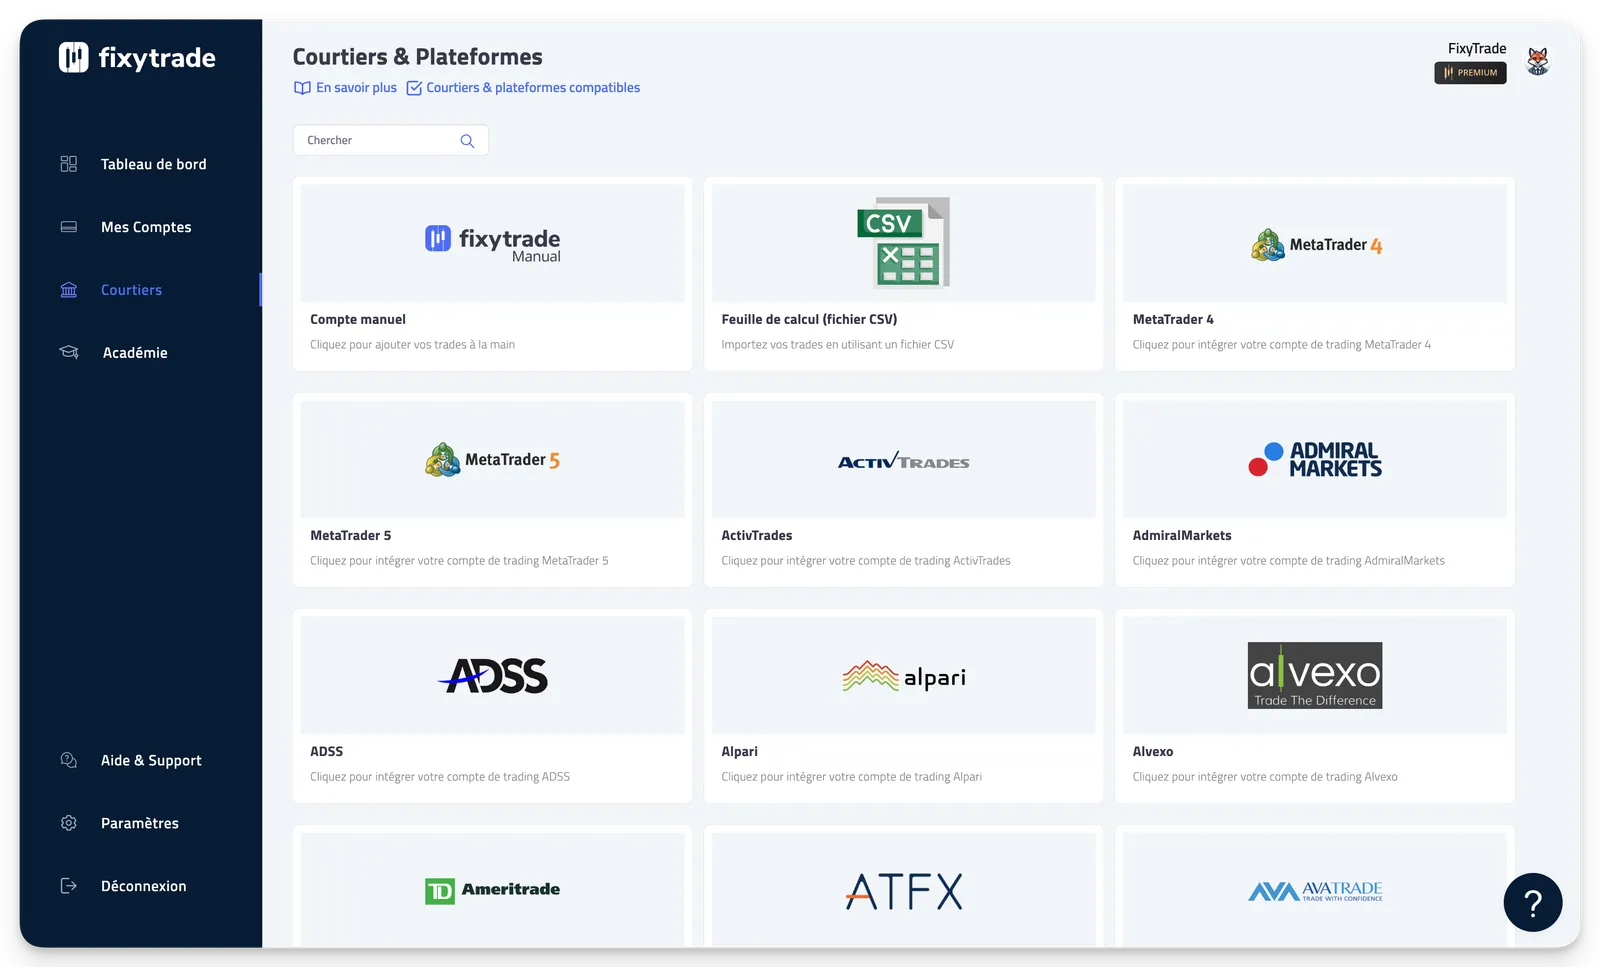Viewport: 1600px width, 967px height.
Task: Click the Alpari card title
Action: click(740, 752)
